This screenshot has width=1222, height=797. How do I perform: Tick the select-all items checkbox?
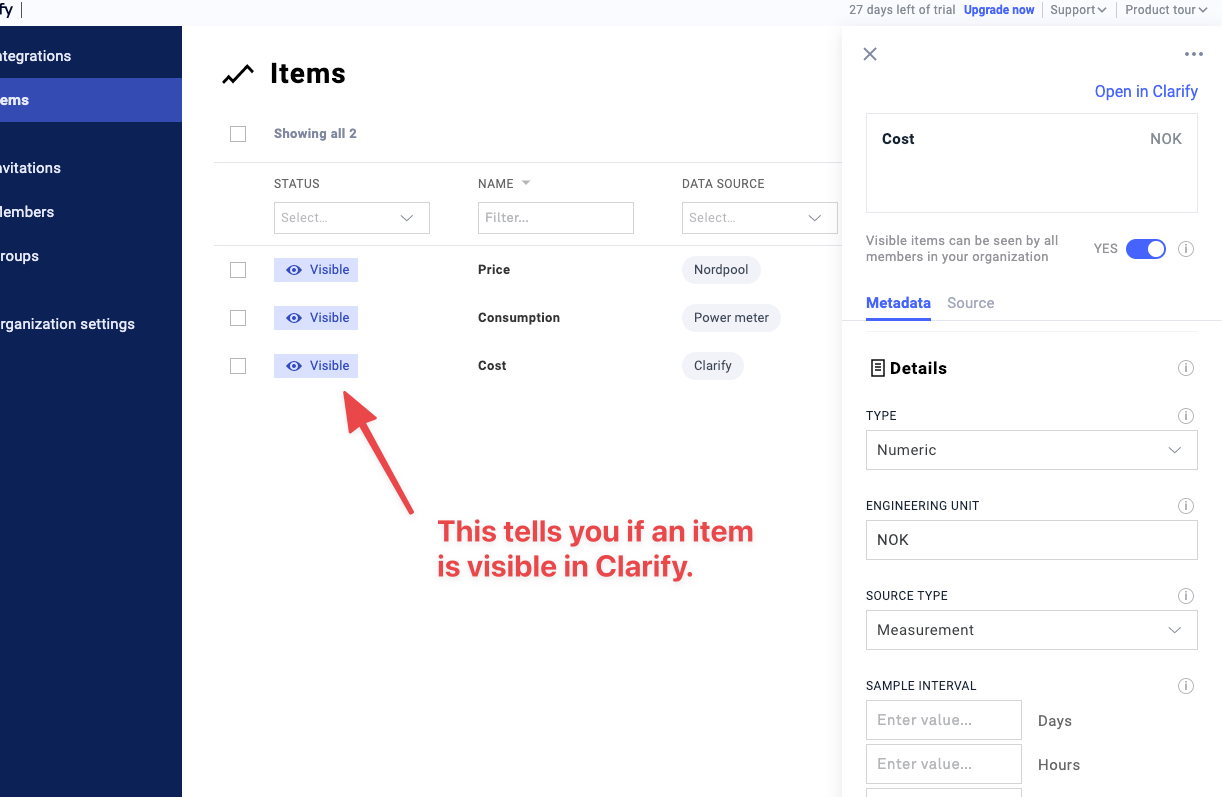click(x=238, y=134)
